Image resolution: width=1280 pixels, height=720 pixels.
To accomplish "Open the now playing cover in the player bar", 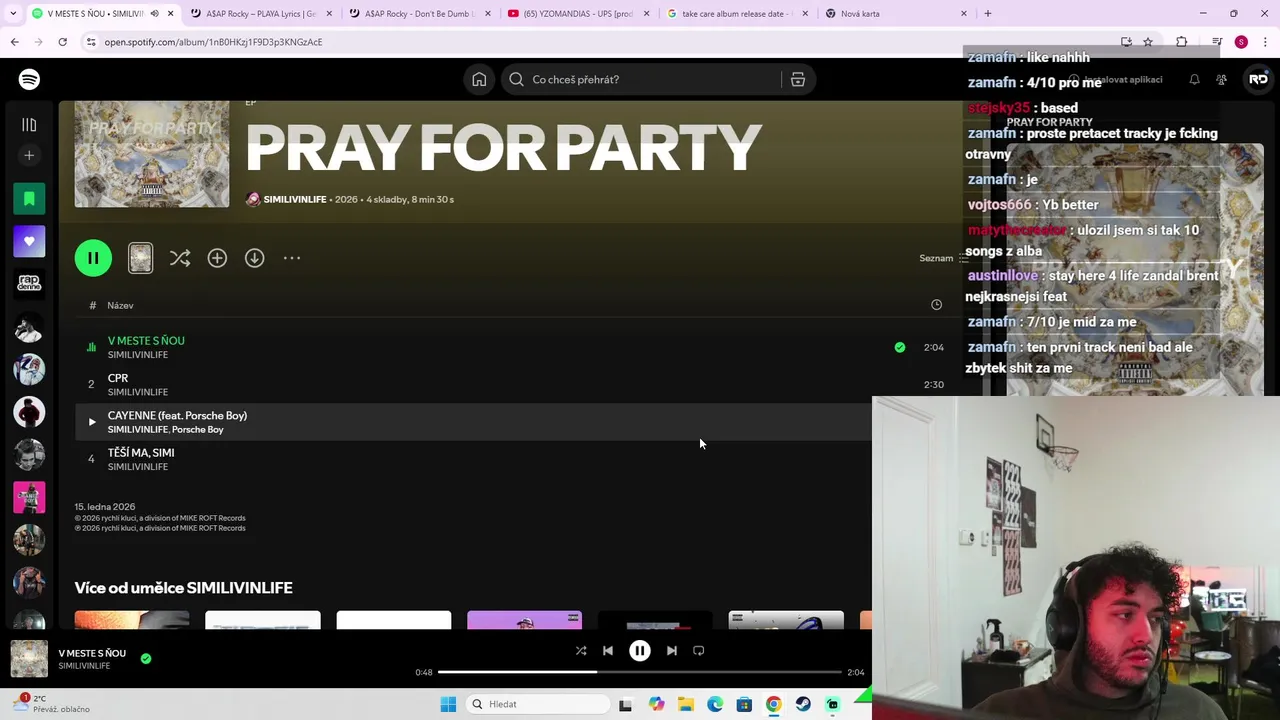I will 29,659.
